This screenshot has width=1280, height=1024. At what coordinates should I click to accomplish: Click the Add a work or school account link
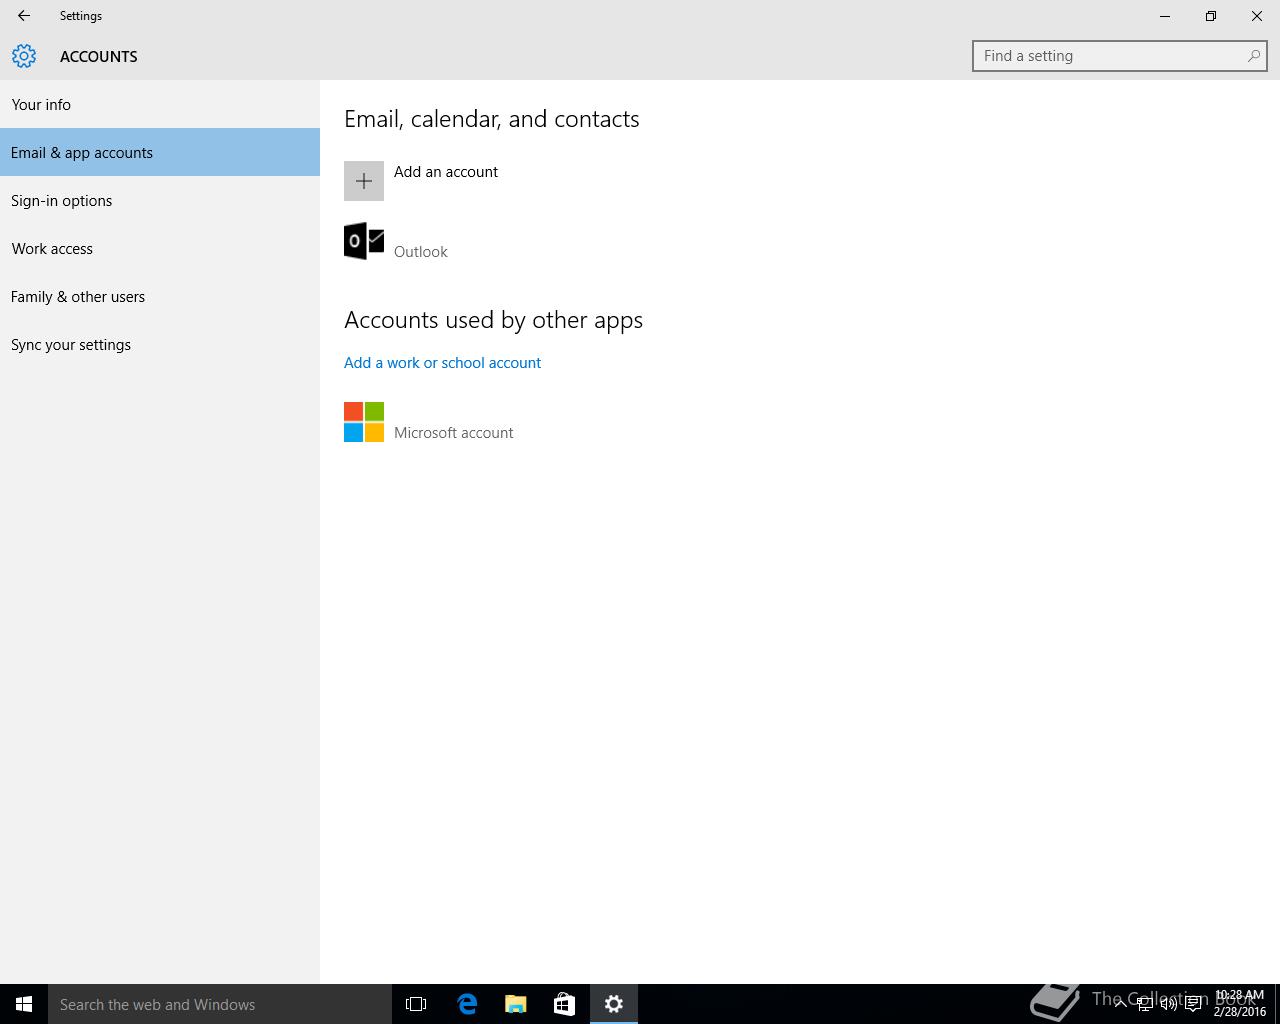[442, 363]
